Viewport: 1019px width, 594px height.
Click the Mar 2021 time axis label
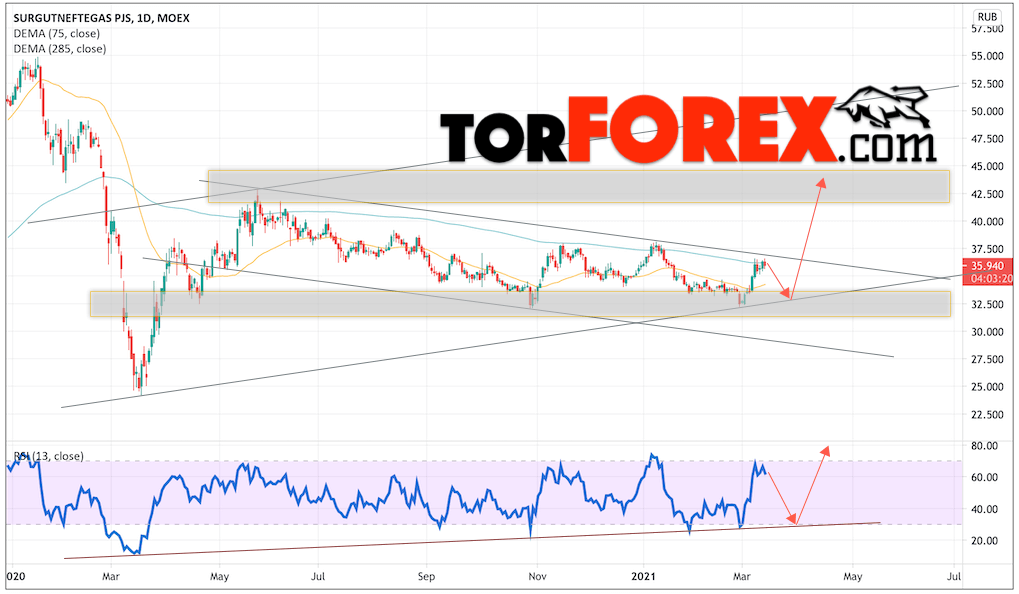coord(742,576)
